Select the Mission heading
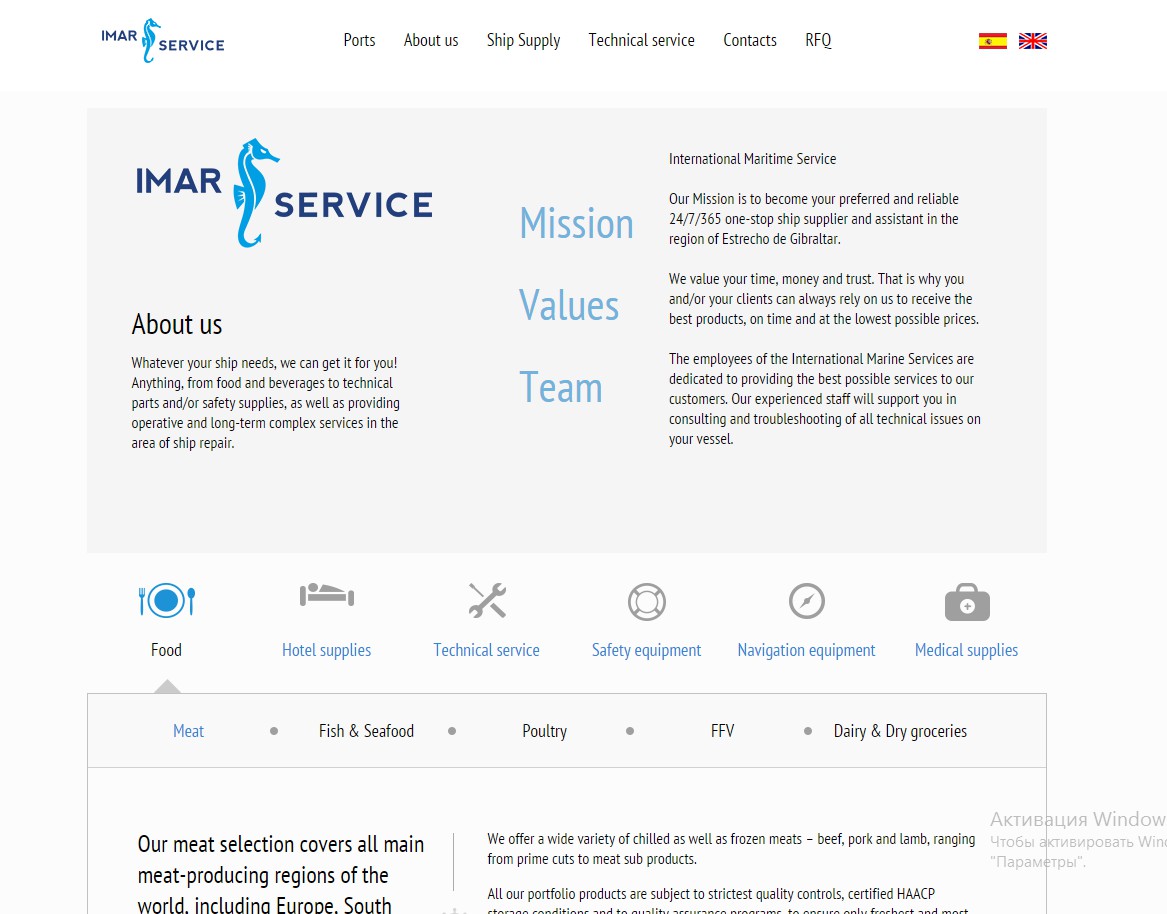 coord(576,223)
